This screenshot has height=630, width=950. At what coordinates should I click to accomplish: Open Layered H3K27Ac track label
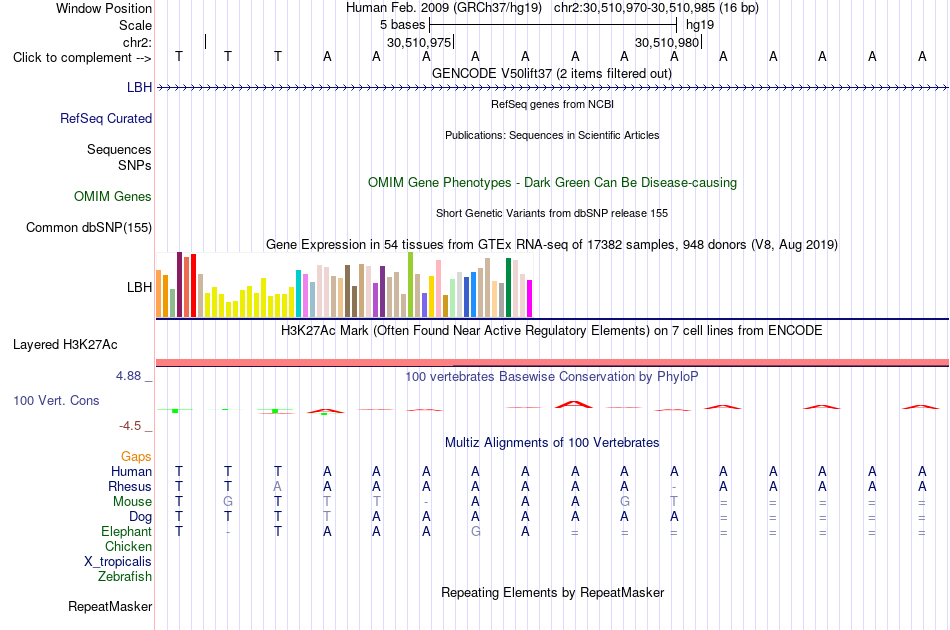(x=65, y=345)
